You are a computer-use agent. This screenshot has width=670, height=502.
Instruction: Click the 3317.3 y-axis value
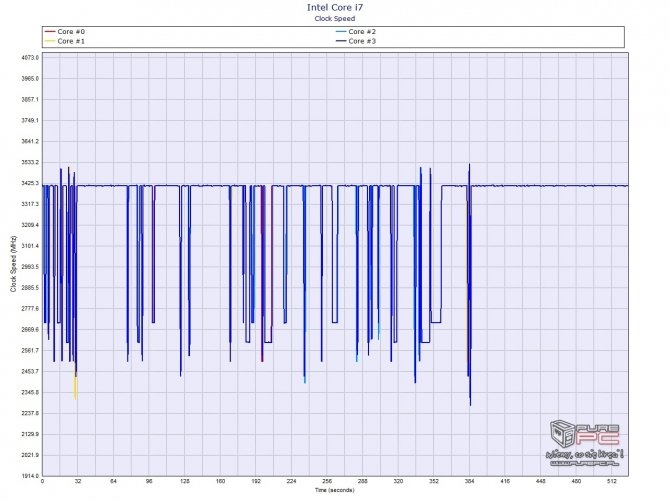click(30, 204)
